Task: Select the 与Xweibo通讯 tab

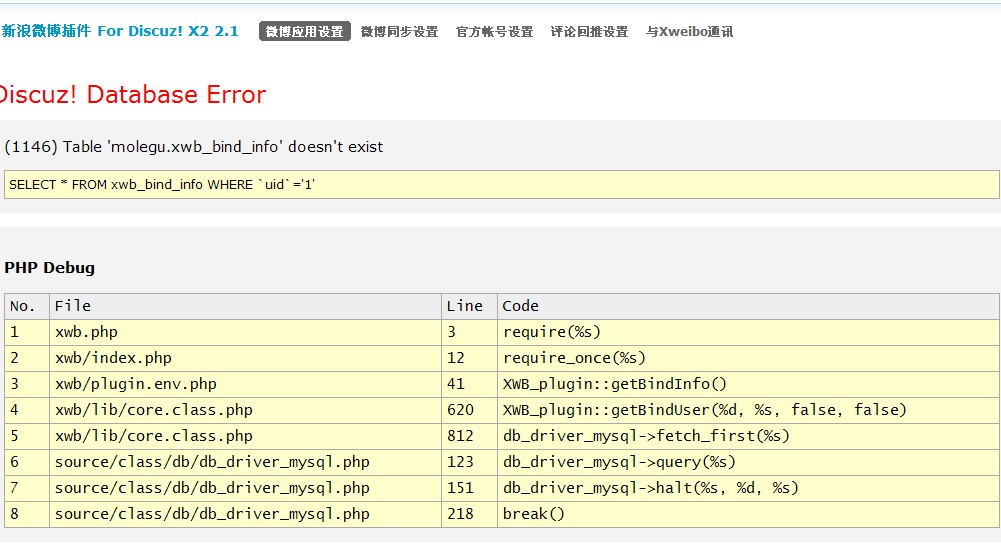Action: tap(689, 31)
